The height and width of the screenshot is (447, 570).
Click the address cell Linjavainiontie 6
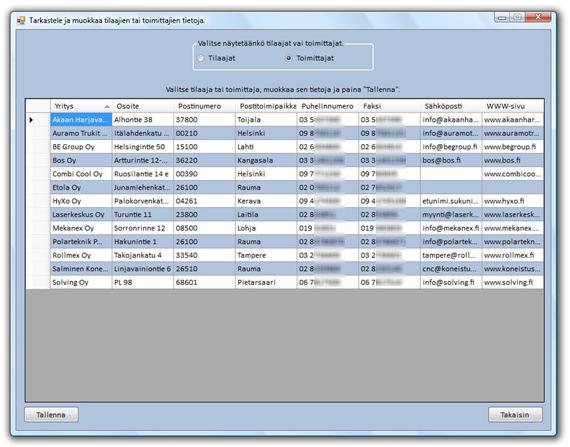143,269
